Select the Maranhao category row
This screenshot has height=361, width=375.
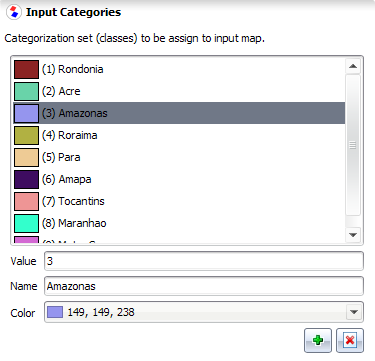[179, 223]
